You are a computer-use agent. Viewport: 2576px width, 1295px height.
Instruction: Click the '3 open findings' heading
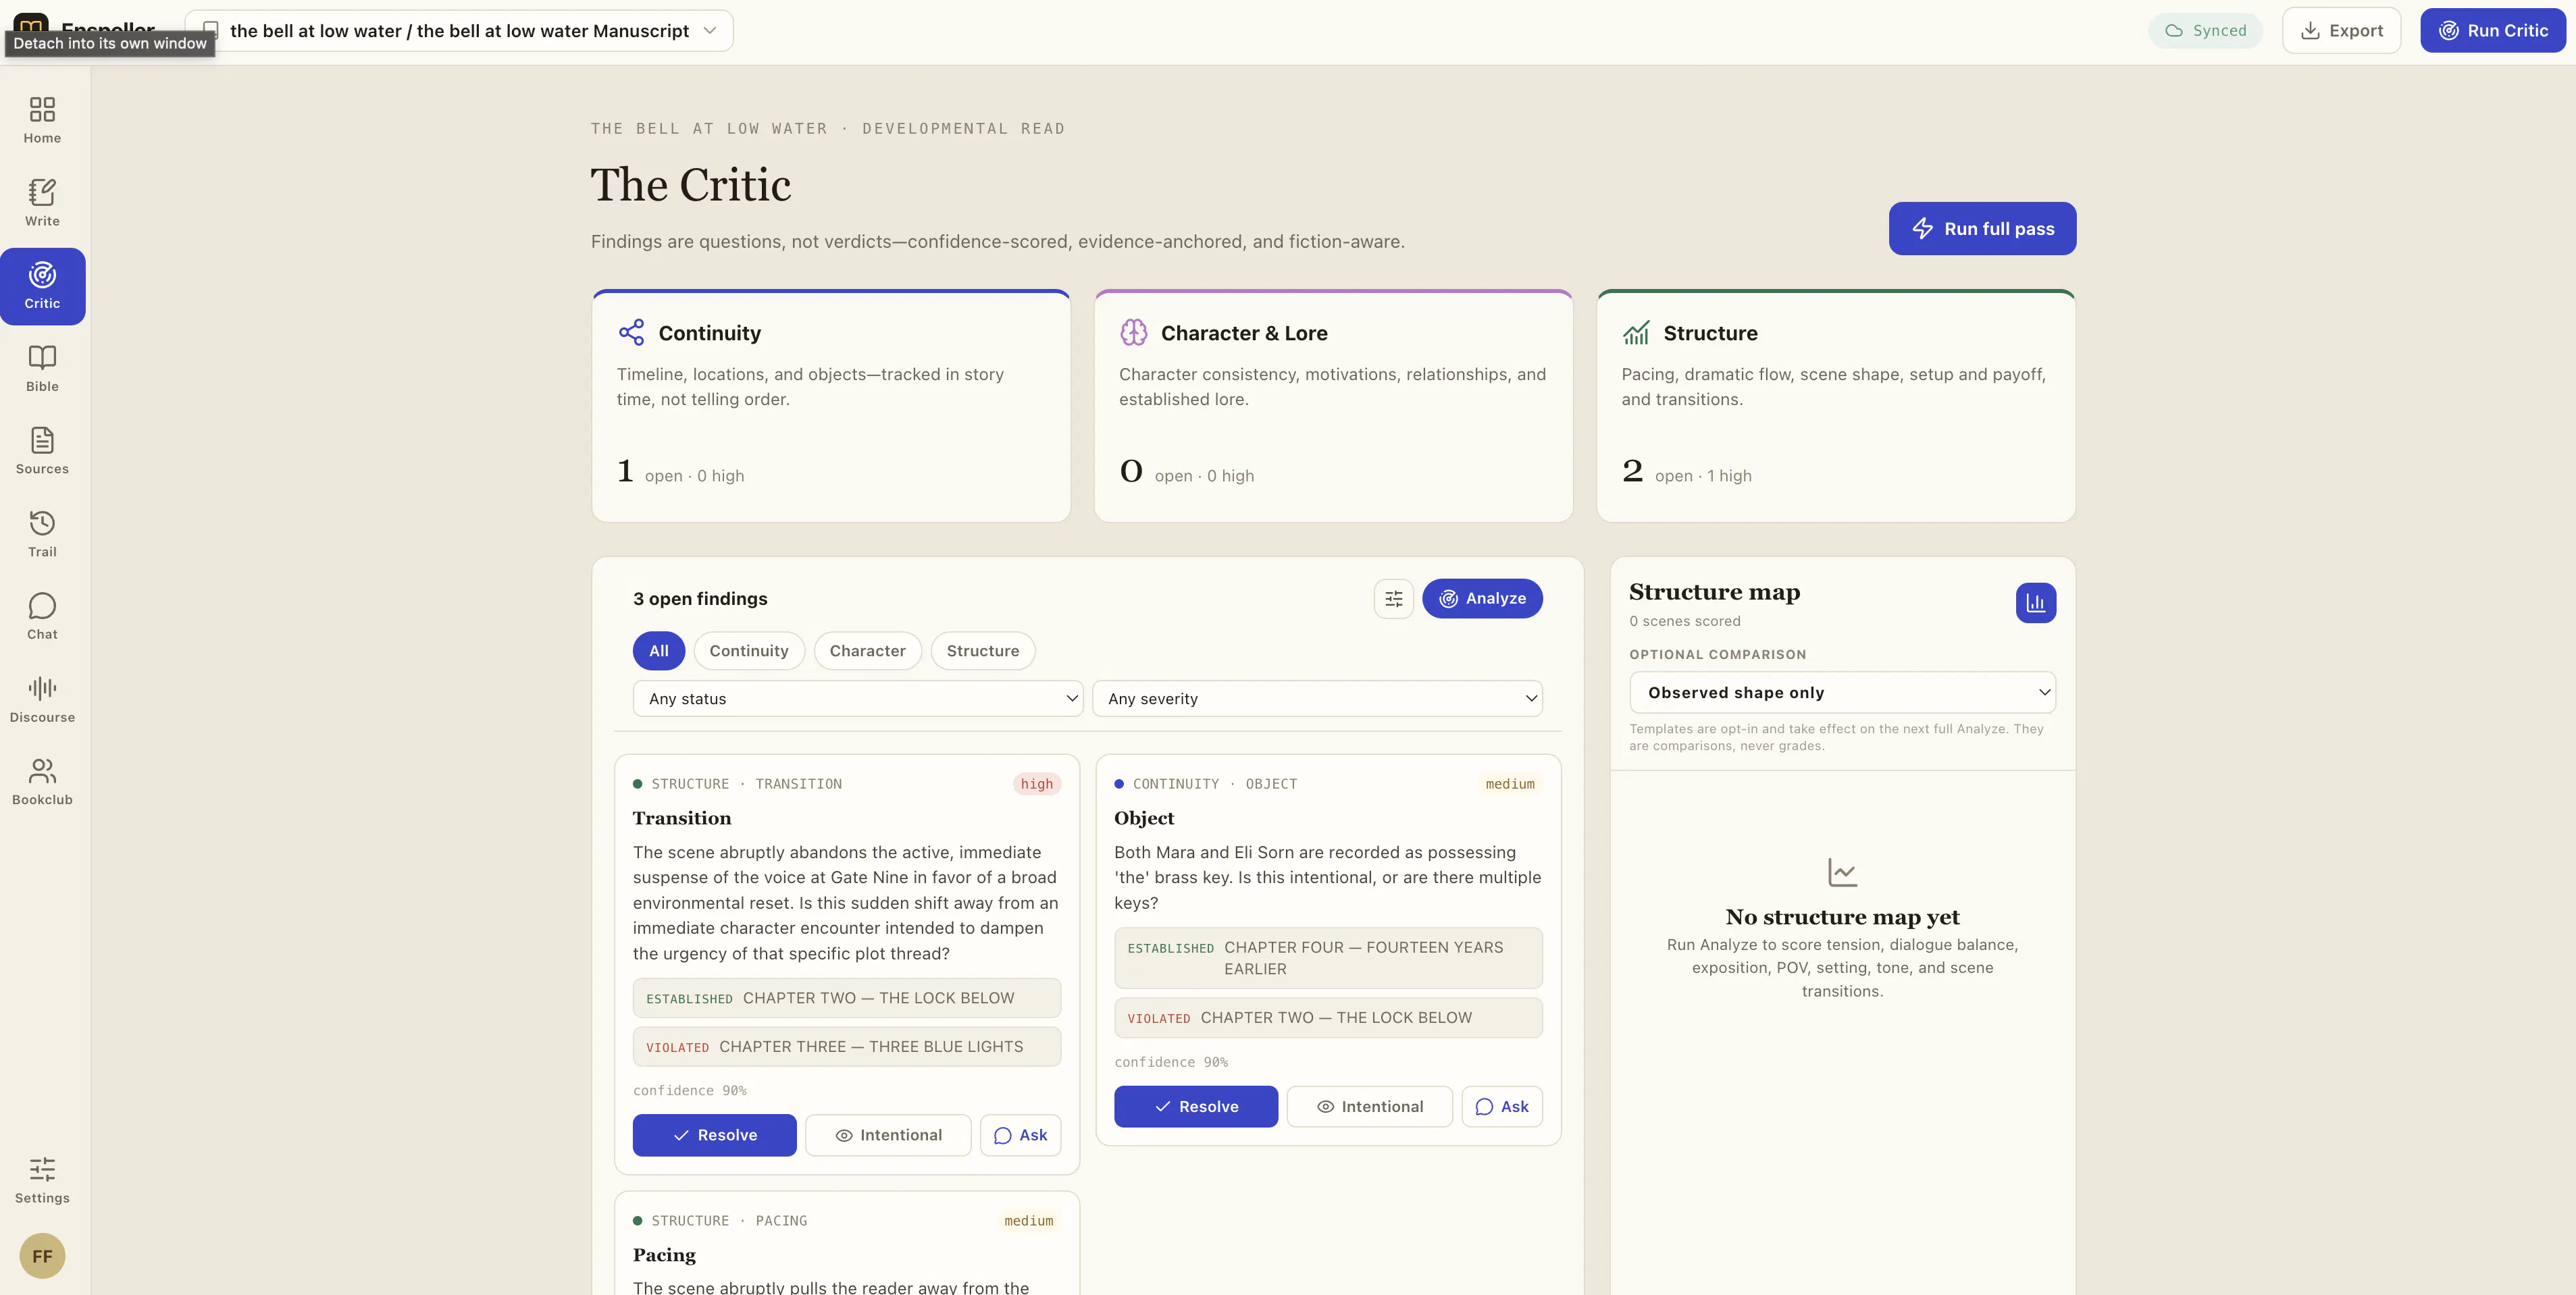point(700,599)
